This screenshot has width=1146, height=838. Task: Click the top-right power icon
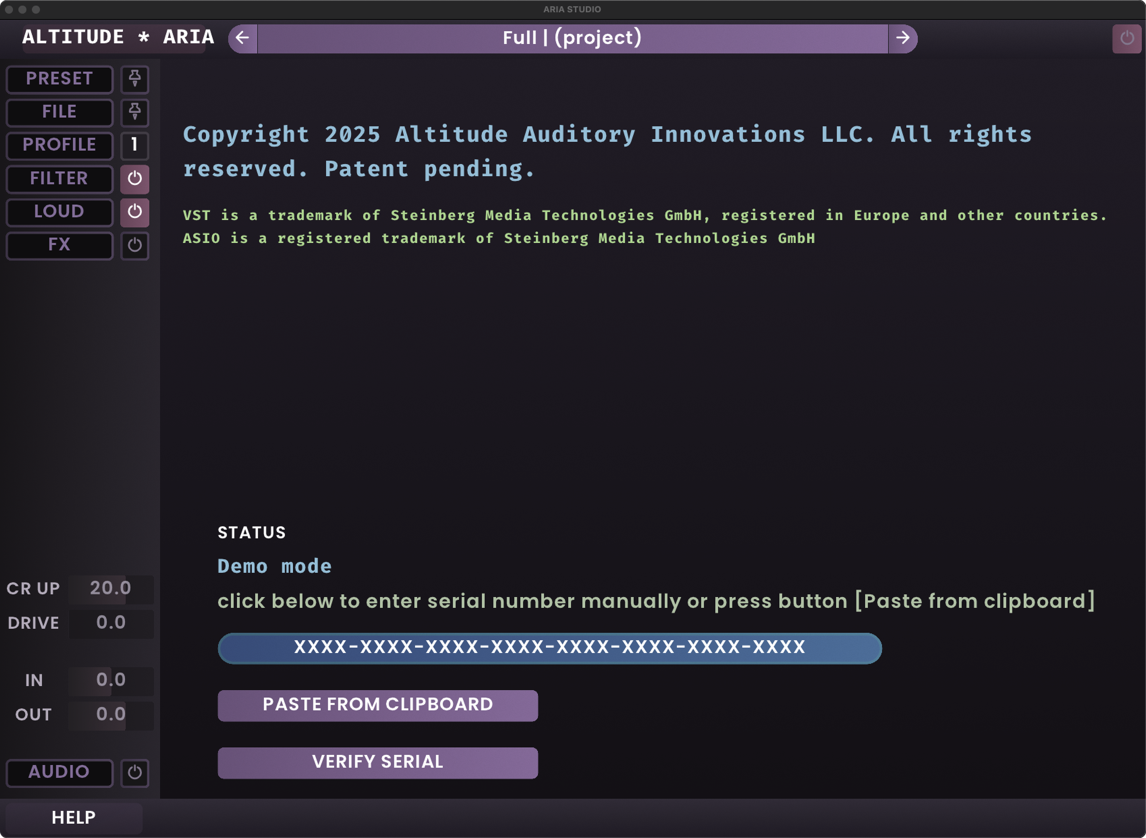coord(1127,38)
